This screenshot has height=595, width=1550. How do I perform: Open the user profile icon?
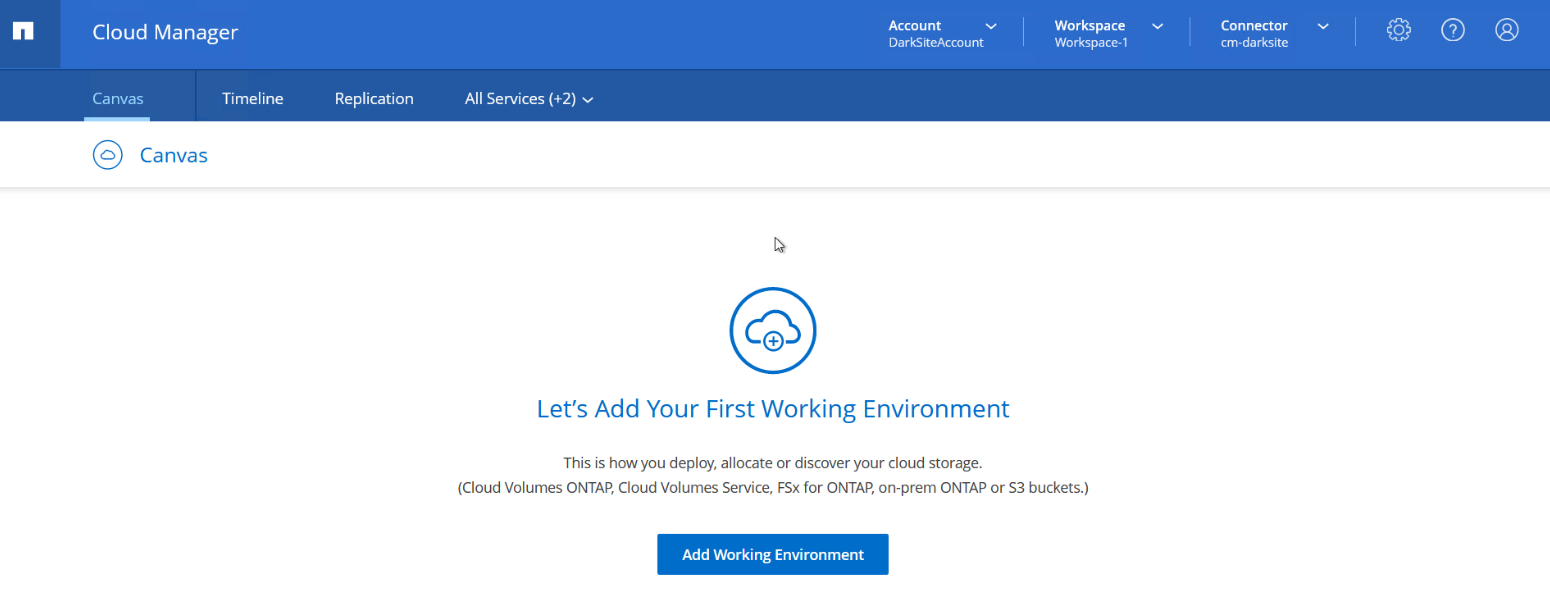tap(1506, 30)
